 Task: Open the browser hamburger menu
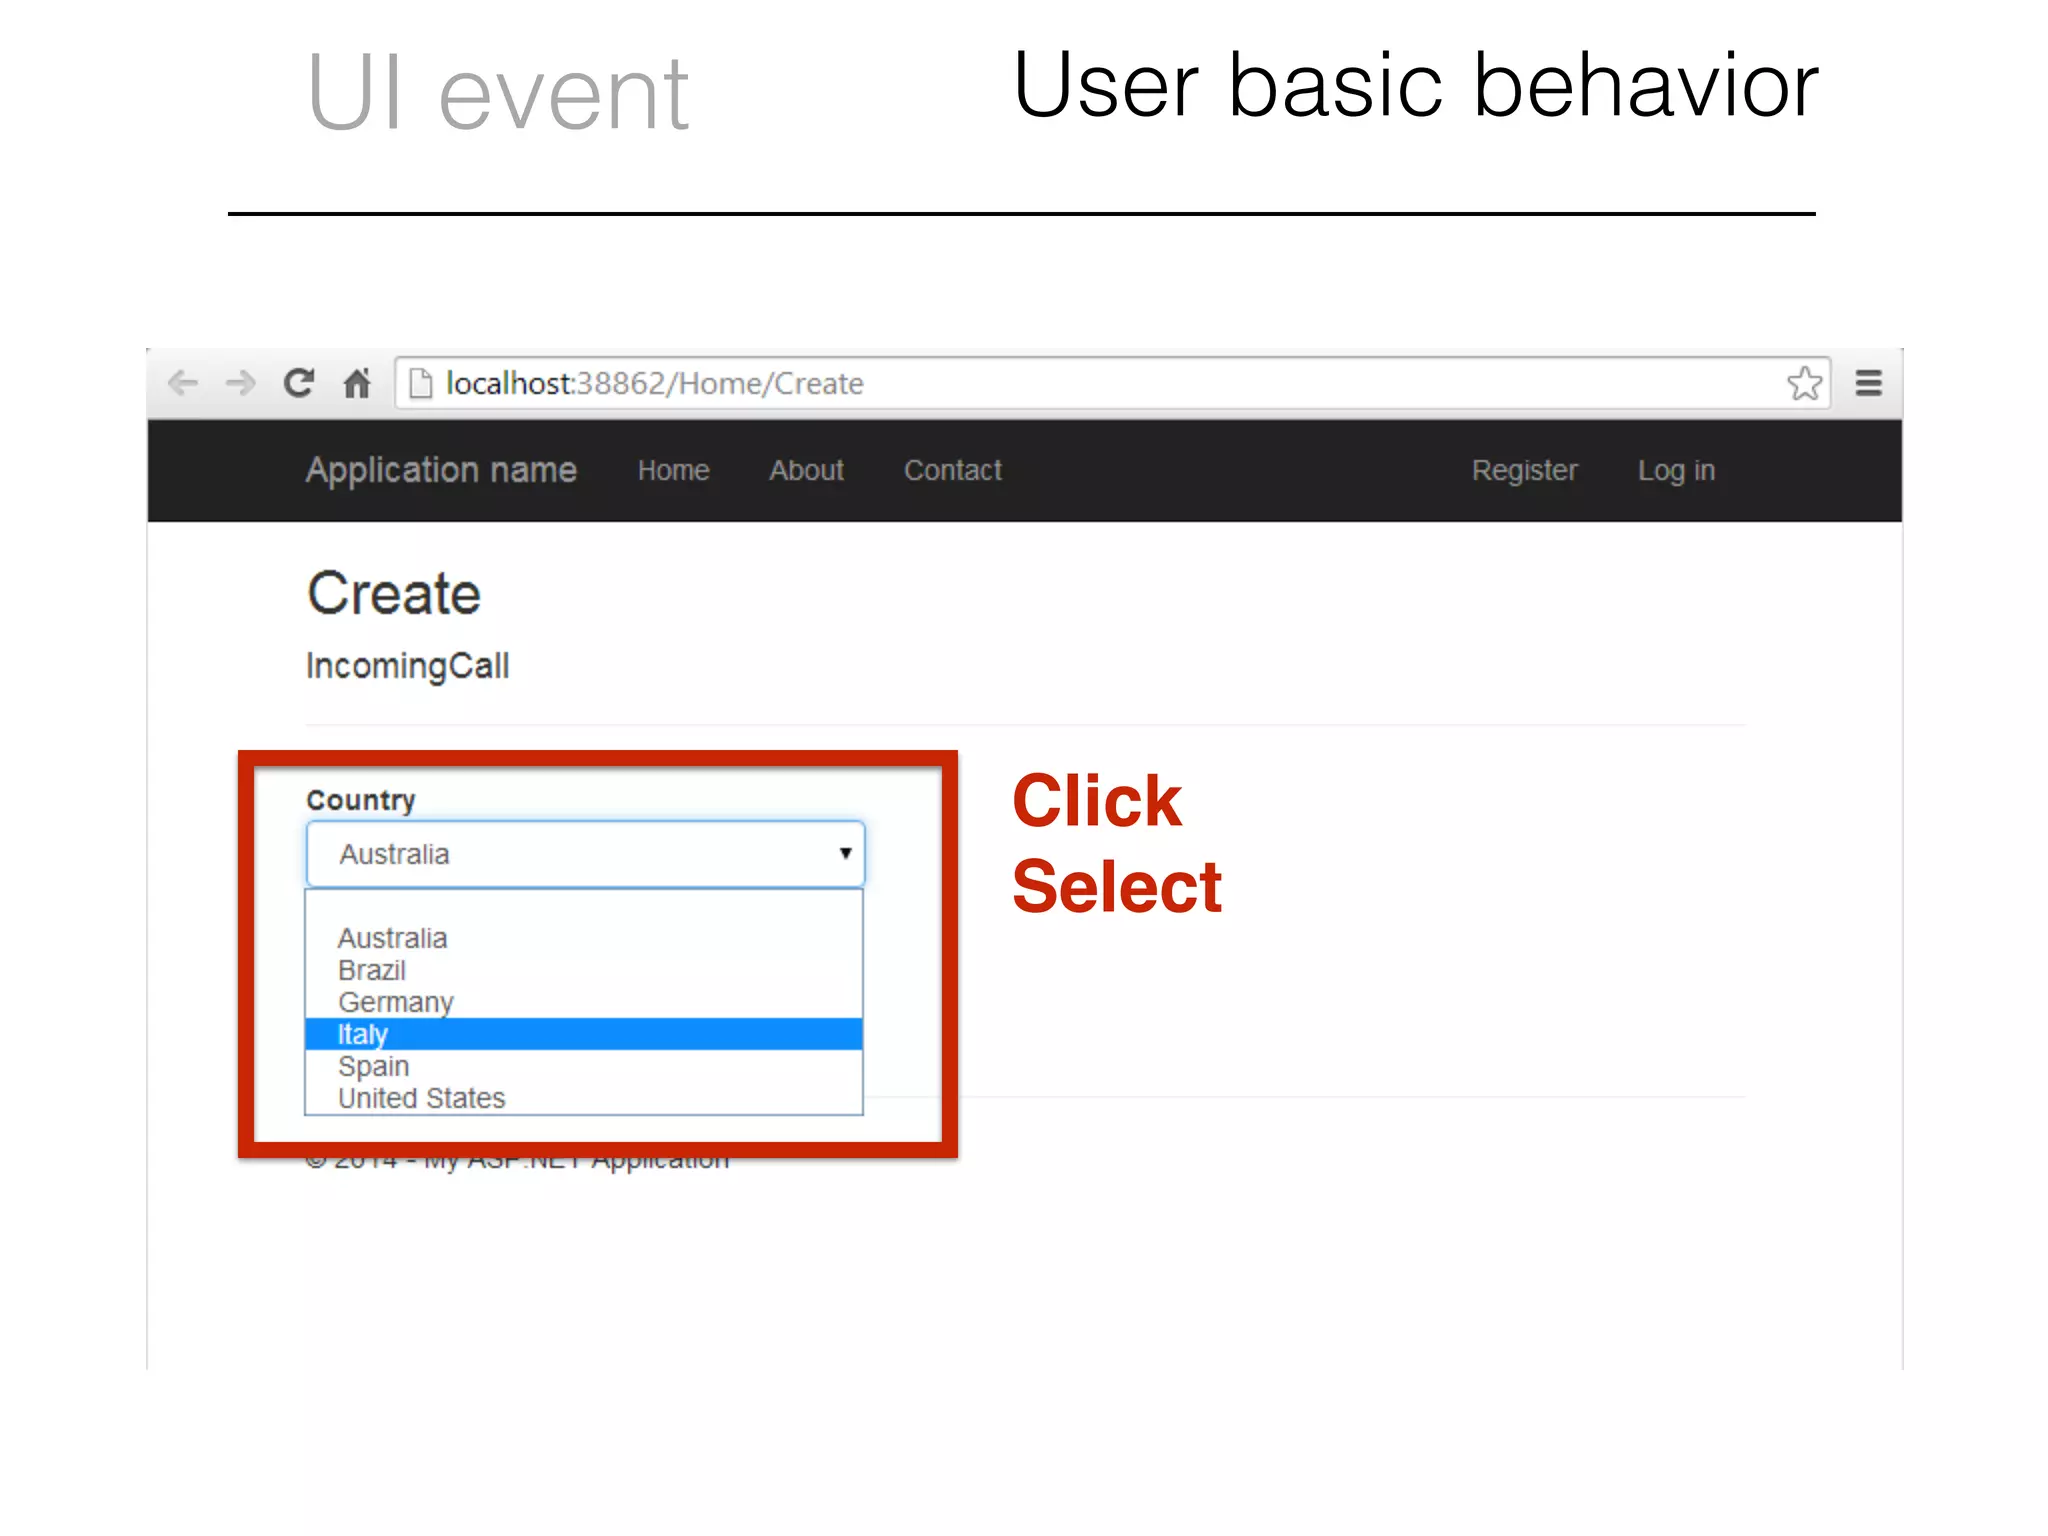(1869, 383)
